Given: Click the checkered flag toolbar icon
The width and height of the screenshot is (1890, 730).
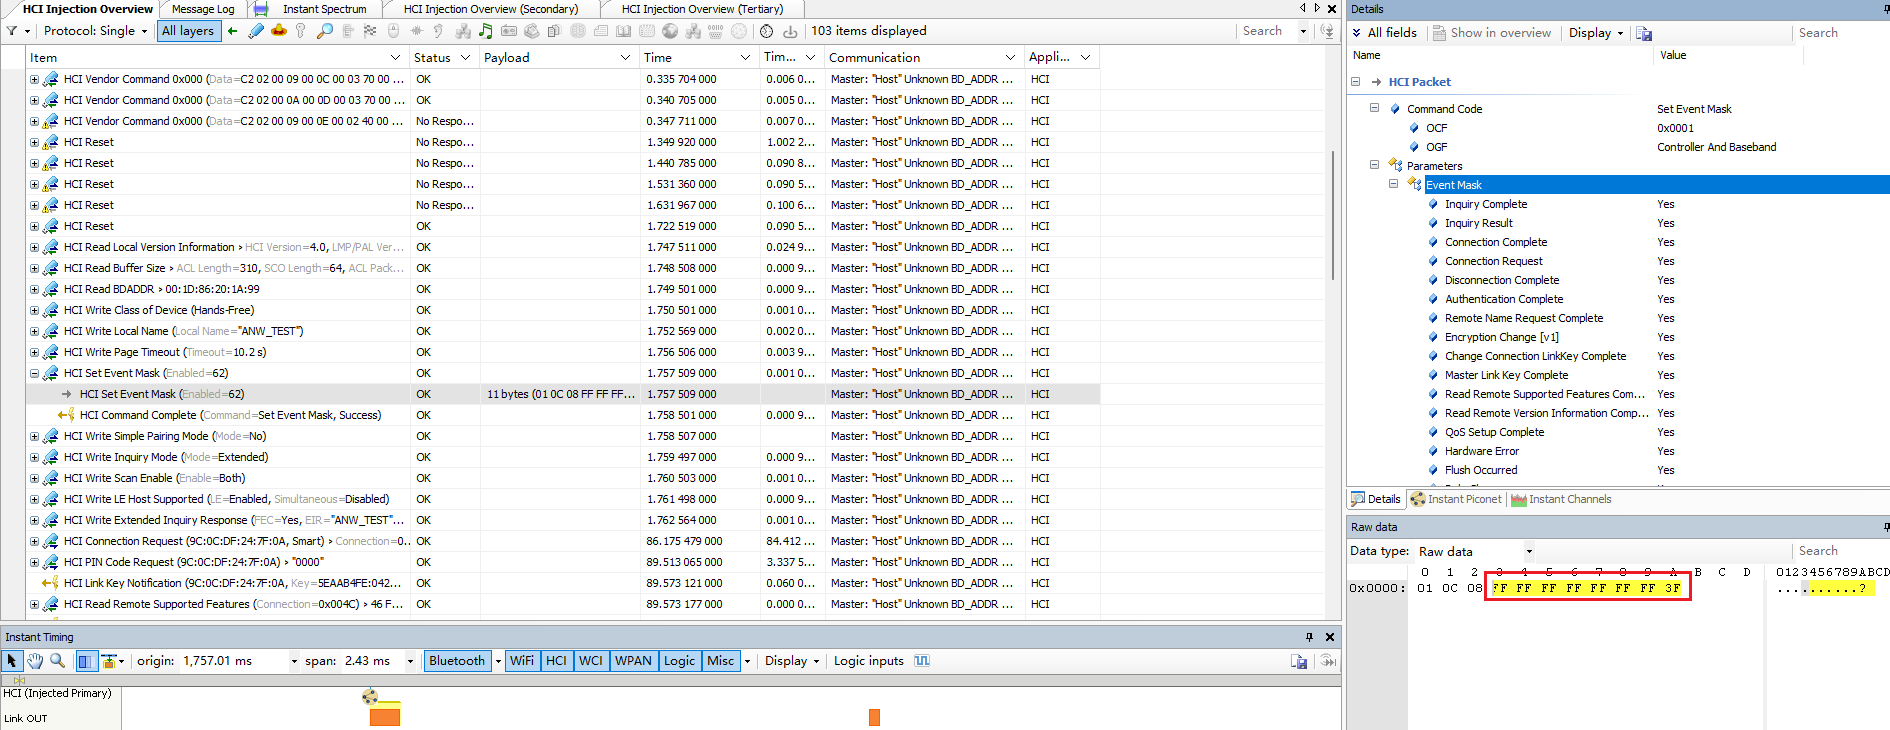Looking at the screenshot, I should pyautogui.click(x=370, y=31).
